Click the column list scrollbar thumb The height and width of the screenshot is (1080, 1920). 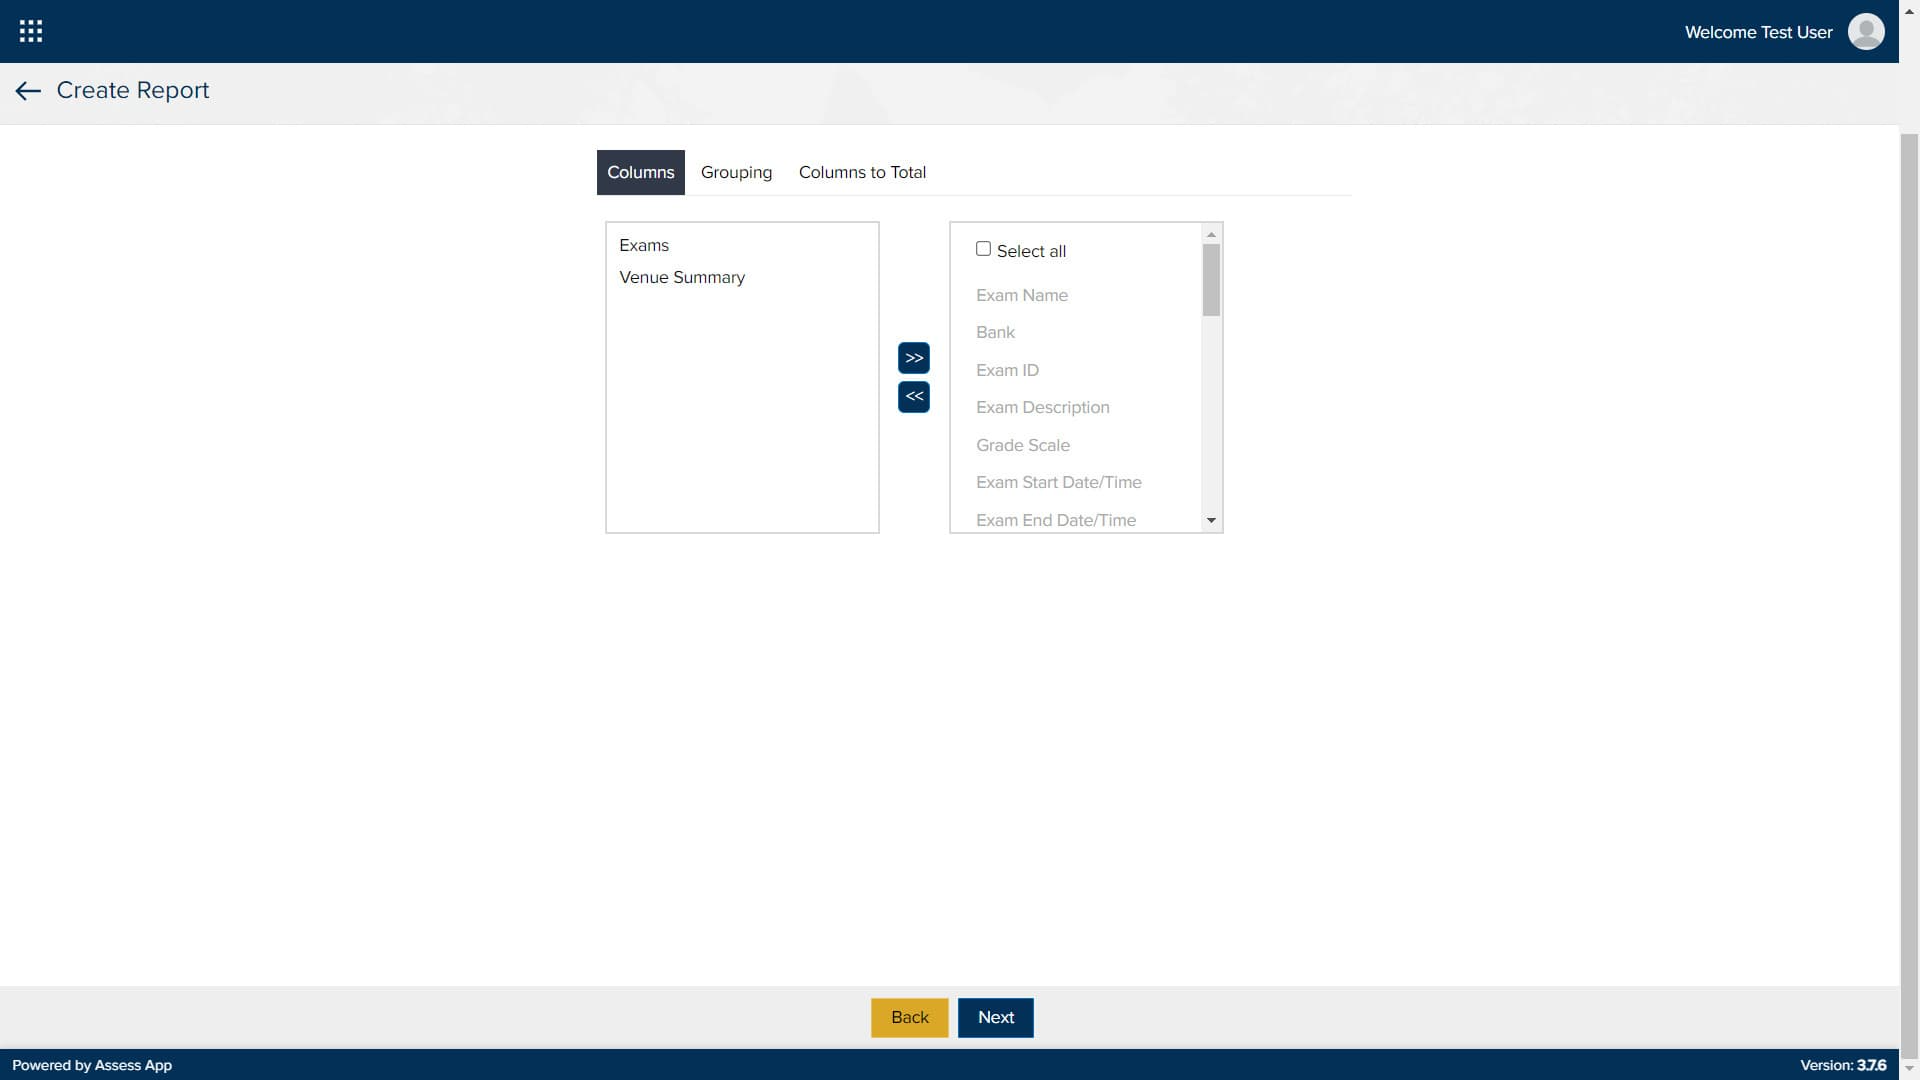click(x=1211, y=280)
